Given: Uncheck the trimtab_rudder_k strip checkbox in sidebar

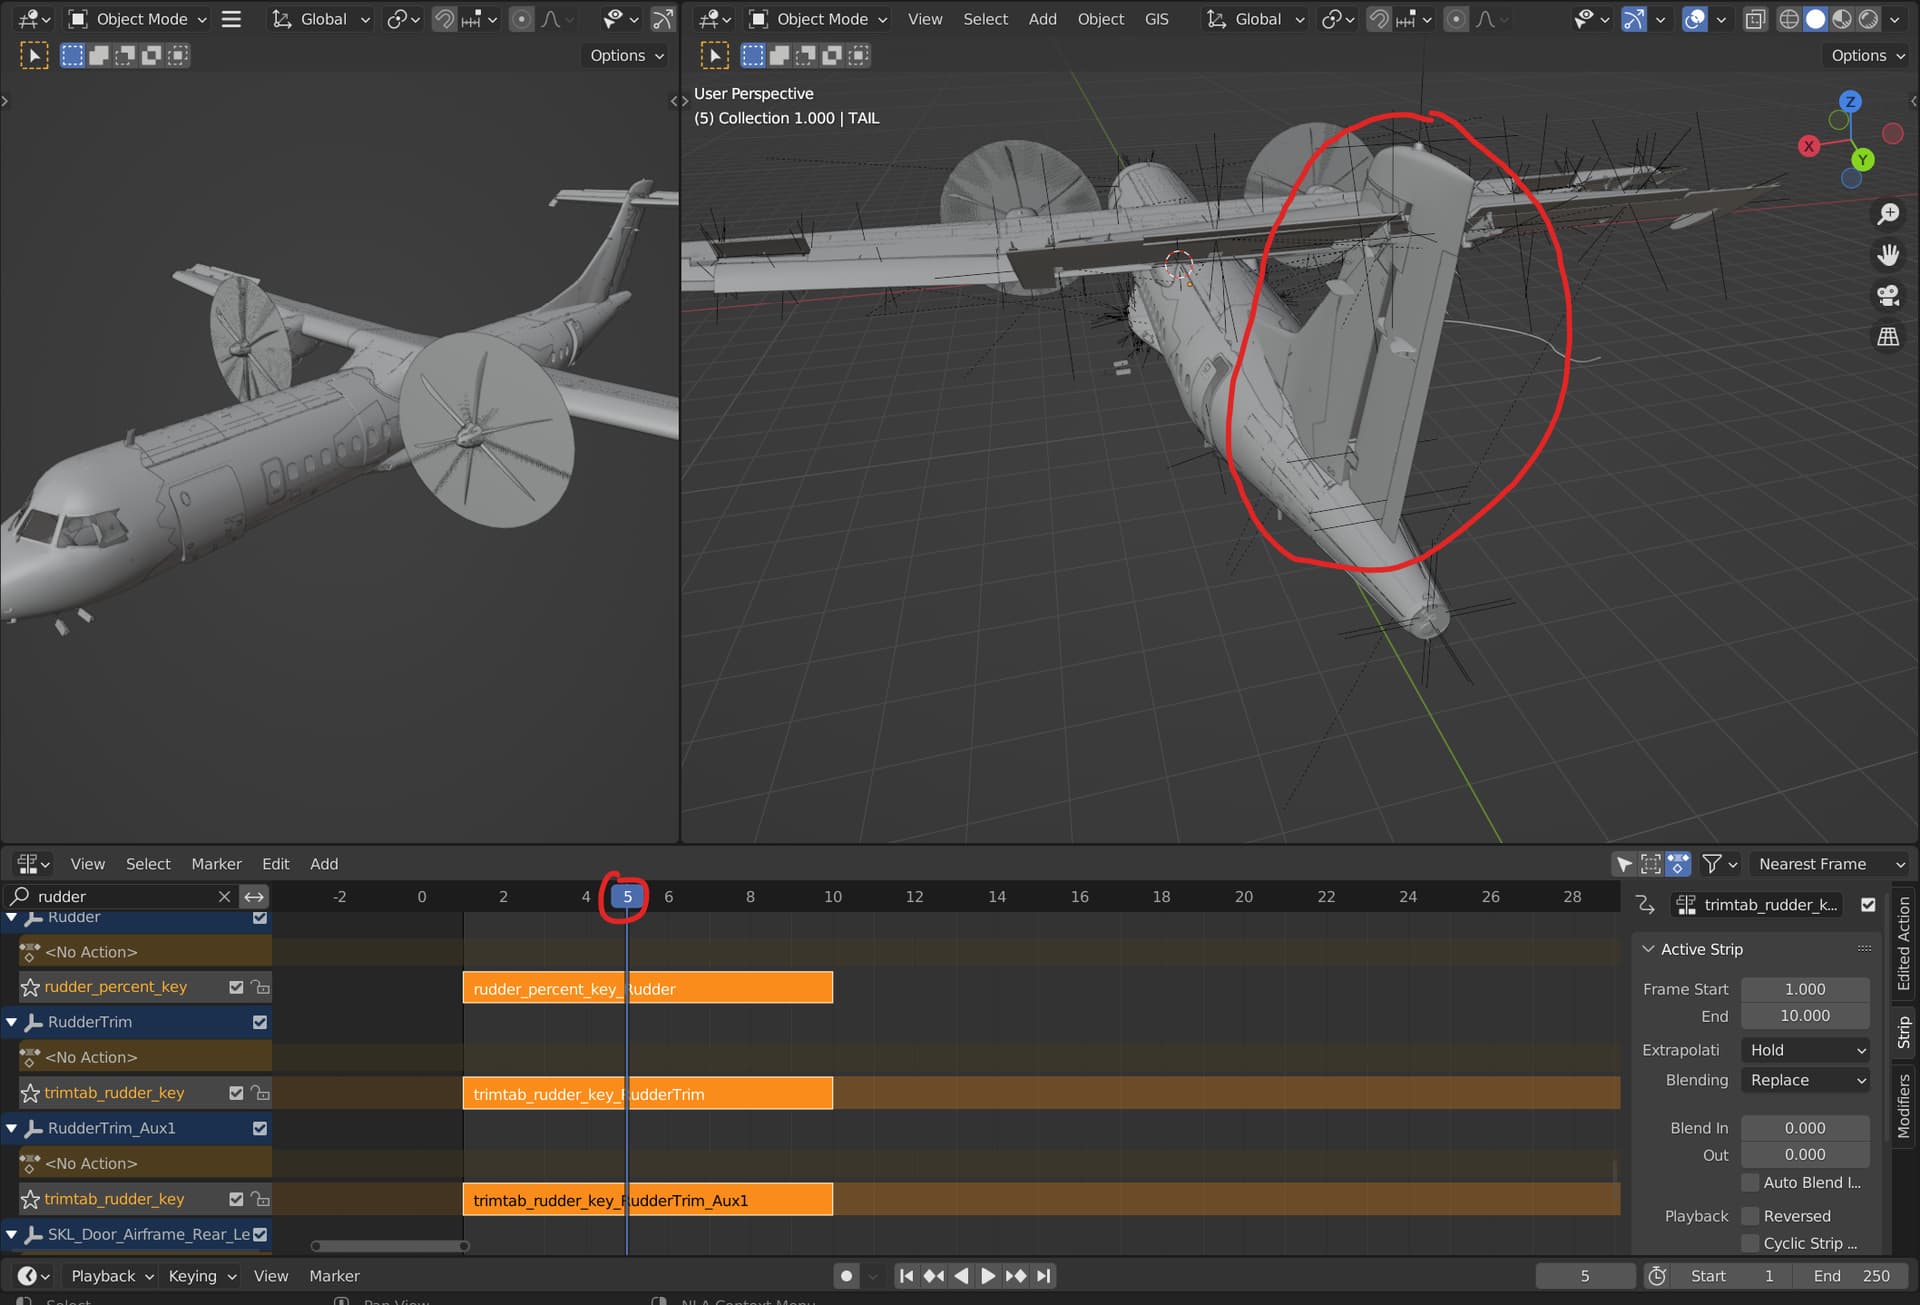Looking at the screenshot, I should pyautogui.click(x=1868, y=904).
